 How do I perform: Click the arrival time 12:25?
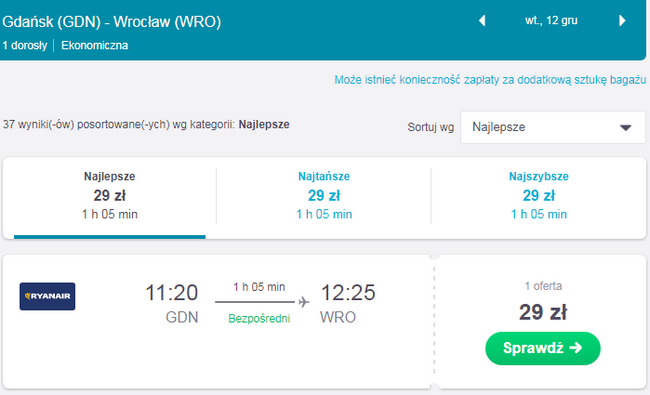click(348, 293)
